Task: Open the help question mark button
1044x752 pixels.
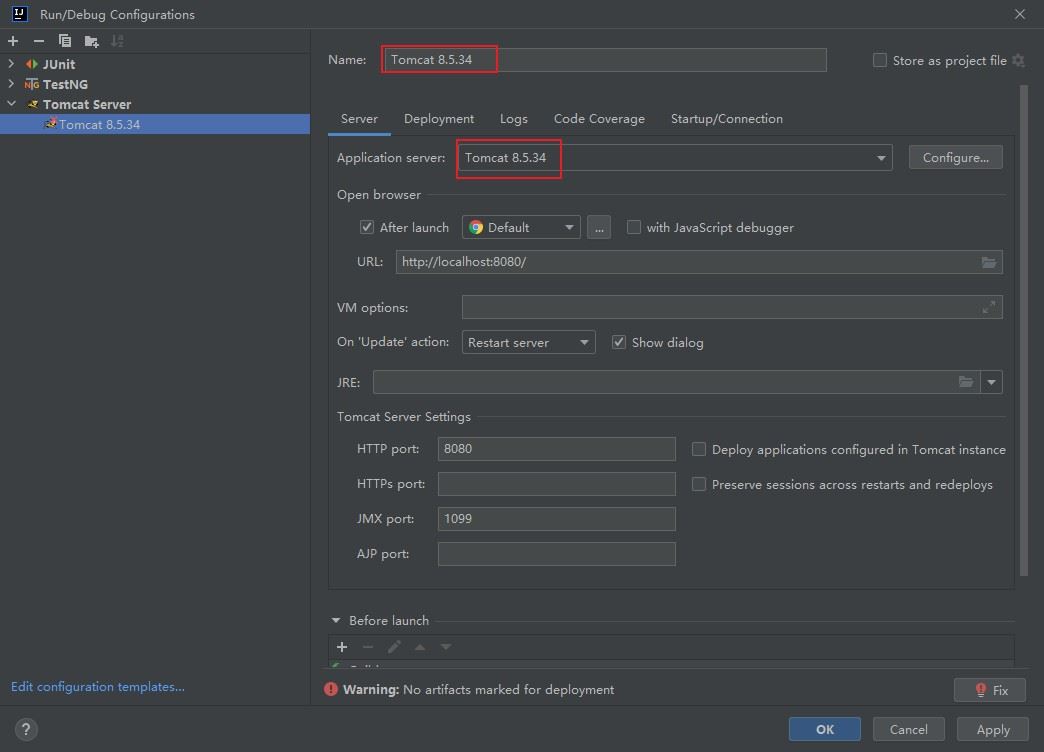Action: point(27,729)
